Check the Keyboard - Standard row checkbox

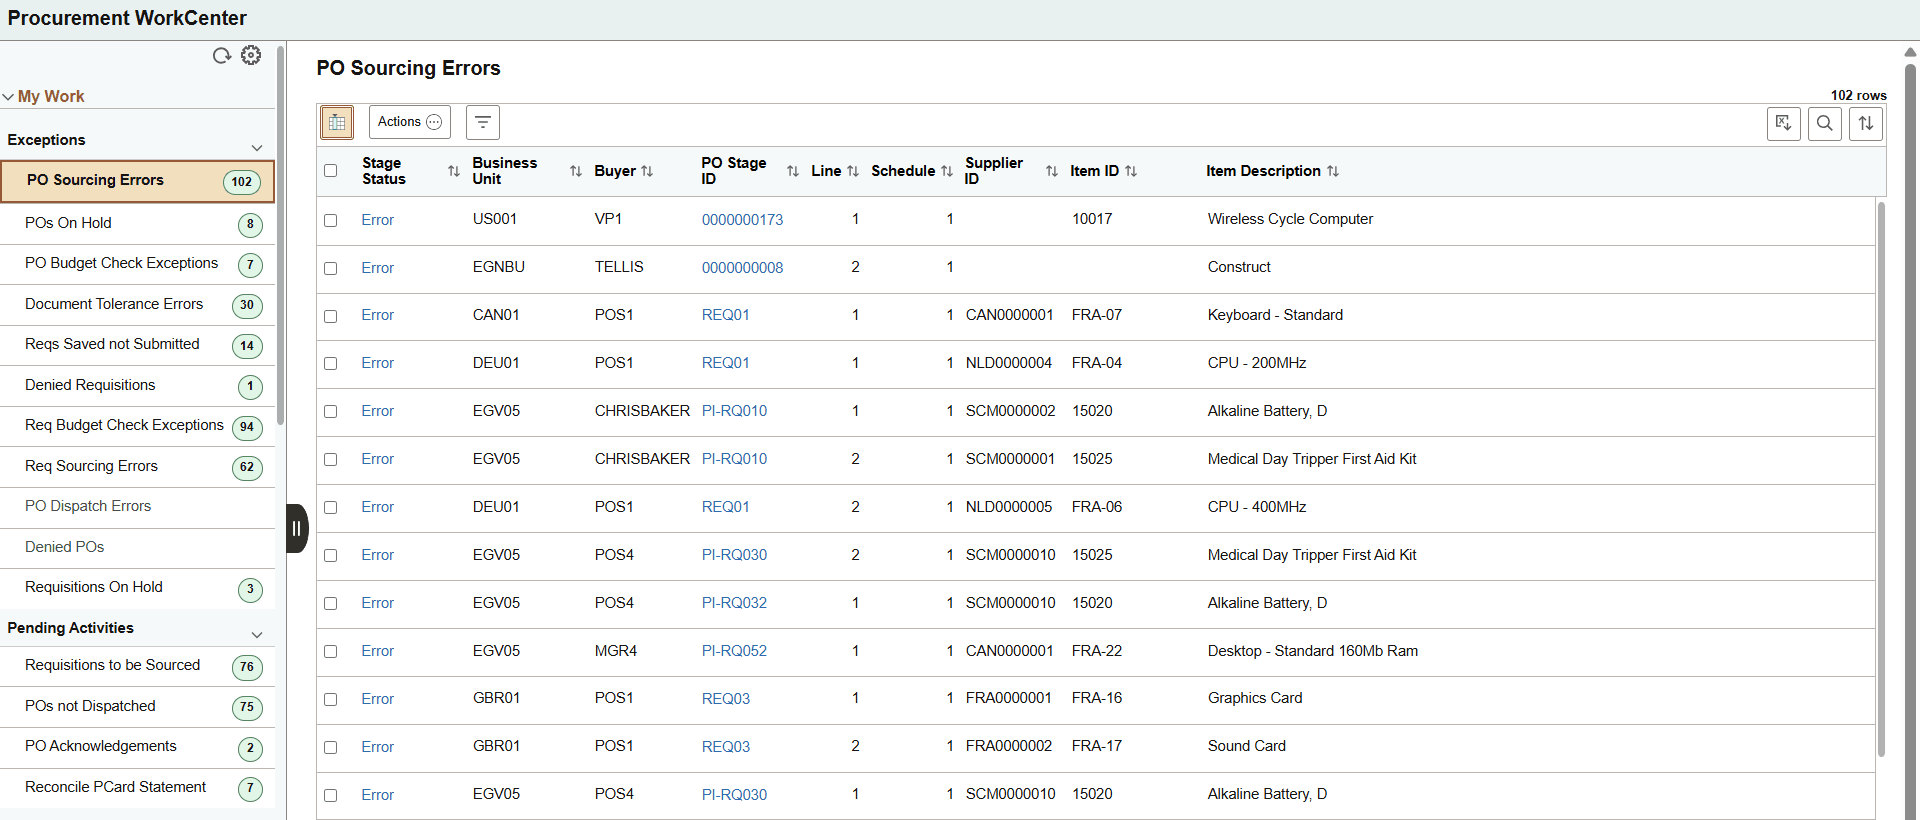click(331, 316)
